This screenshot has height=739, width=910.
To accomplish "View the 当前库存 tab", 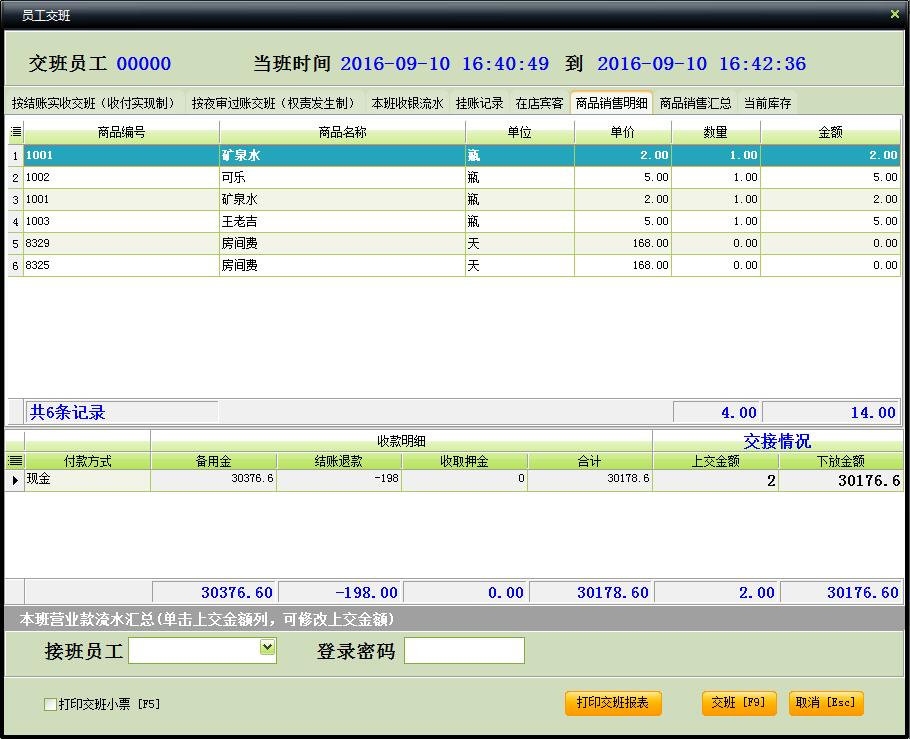I will pyautogui.click(x=767, y=103).
